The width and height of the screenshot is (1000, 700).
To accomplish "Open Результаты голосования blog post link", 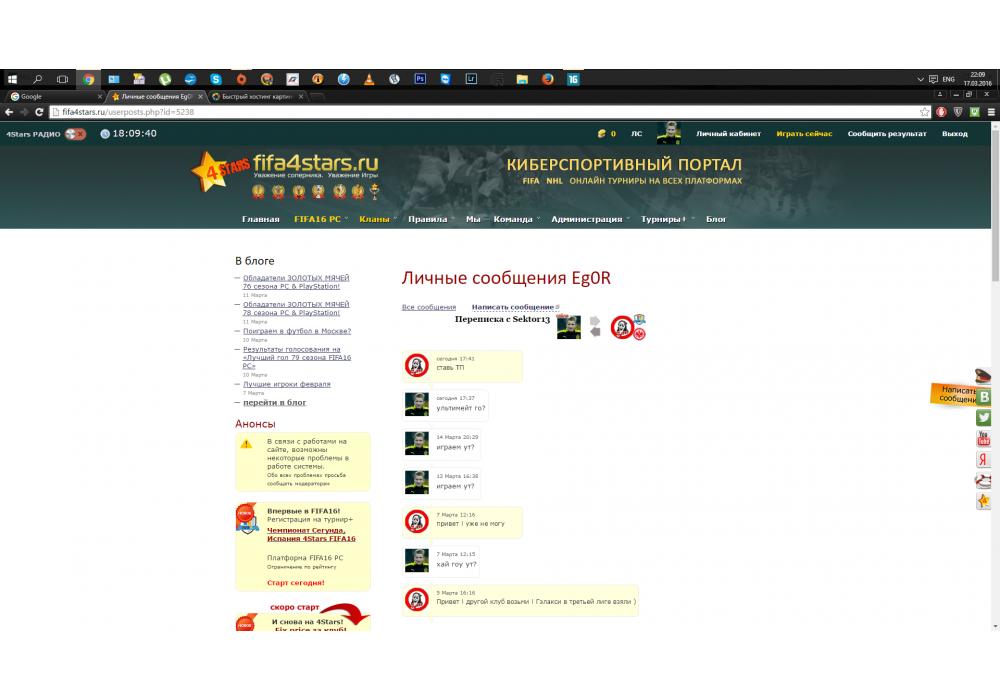I will click(297, 358).
